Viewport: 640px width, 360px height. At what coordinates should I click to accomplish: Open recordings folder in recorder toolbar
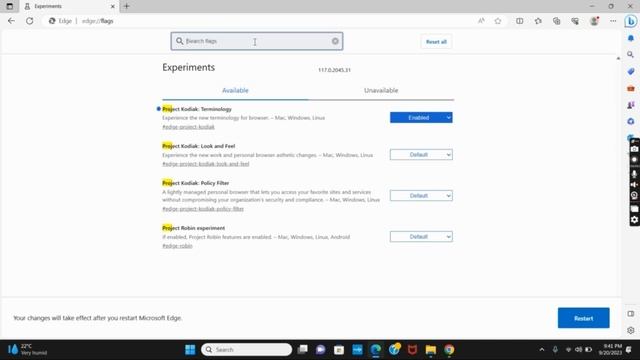tap(634, 209)
